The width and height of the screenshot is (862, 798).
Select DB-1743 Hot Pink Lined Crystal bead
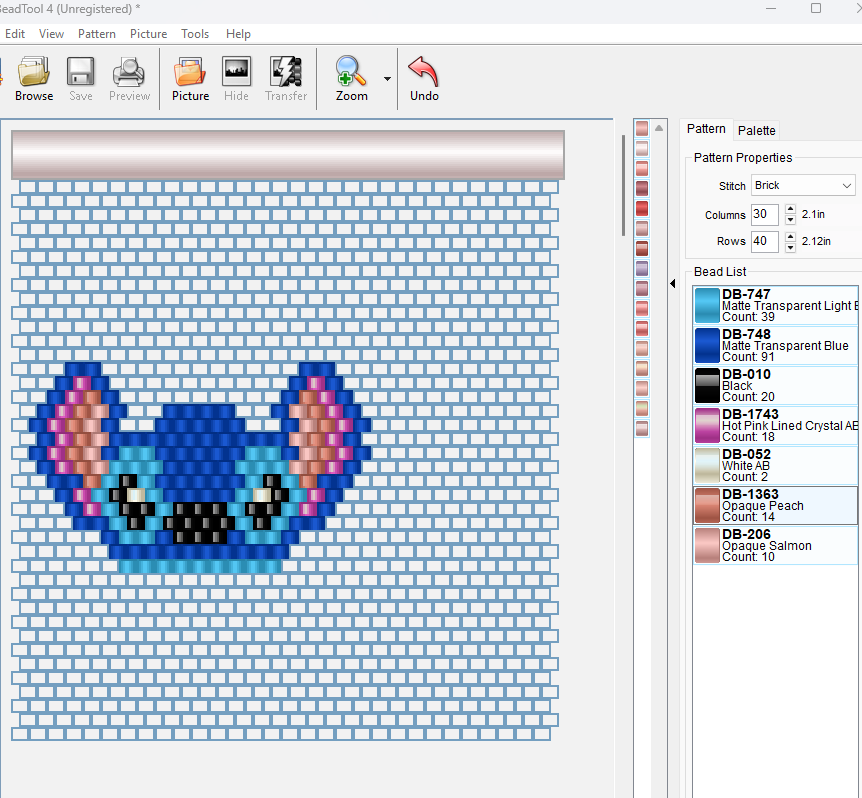click(776, 425)
